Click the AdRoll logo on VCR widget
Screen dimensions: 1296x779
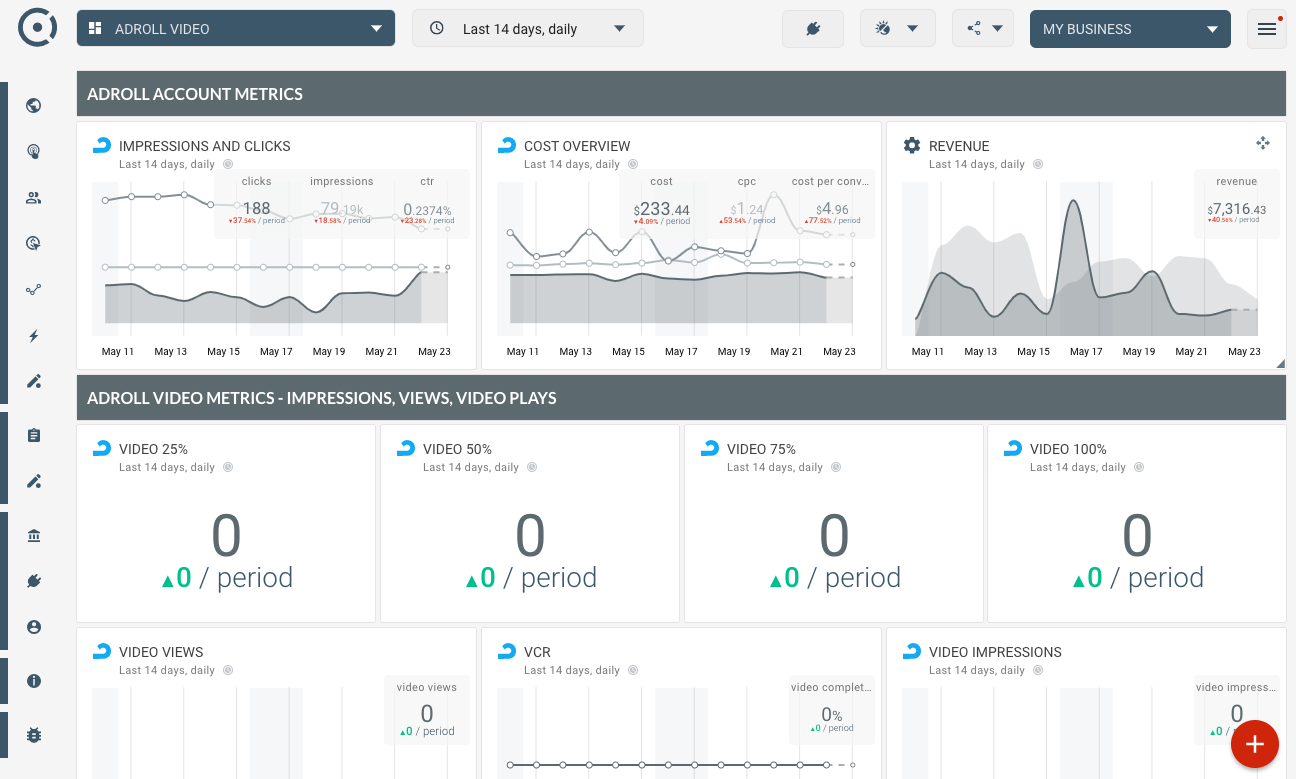(x=507, y=651)
